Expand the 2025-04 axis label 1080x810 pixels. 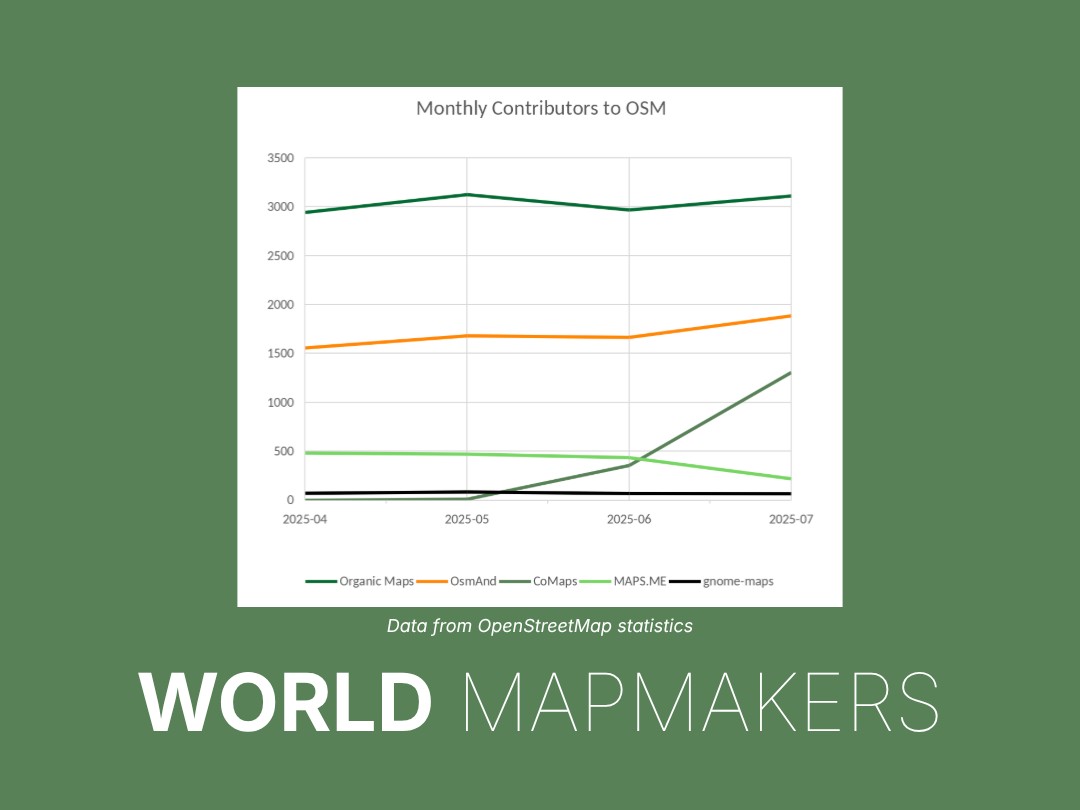click(x=306, y=518)
